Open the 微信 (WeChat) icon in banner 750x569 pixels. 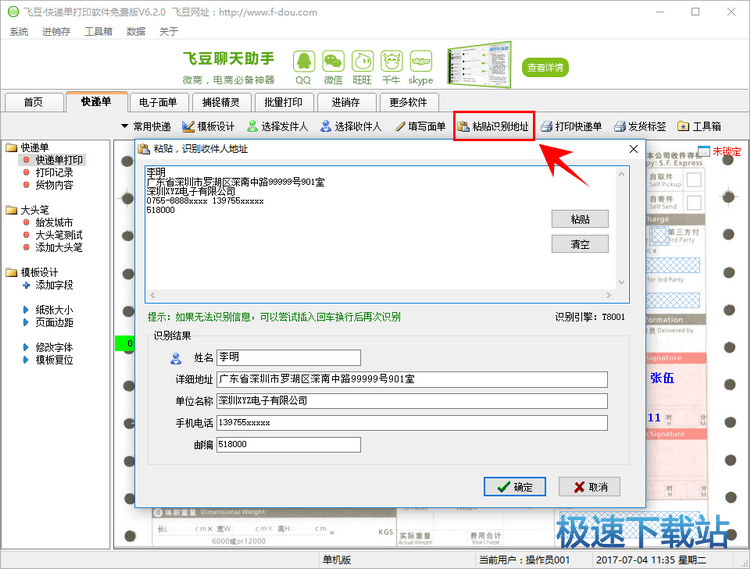click(333, 62)
